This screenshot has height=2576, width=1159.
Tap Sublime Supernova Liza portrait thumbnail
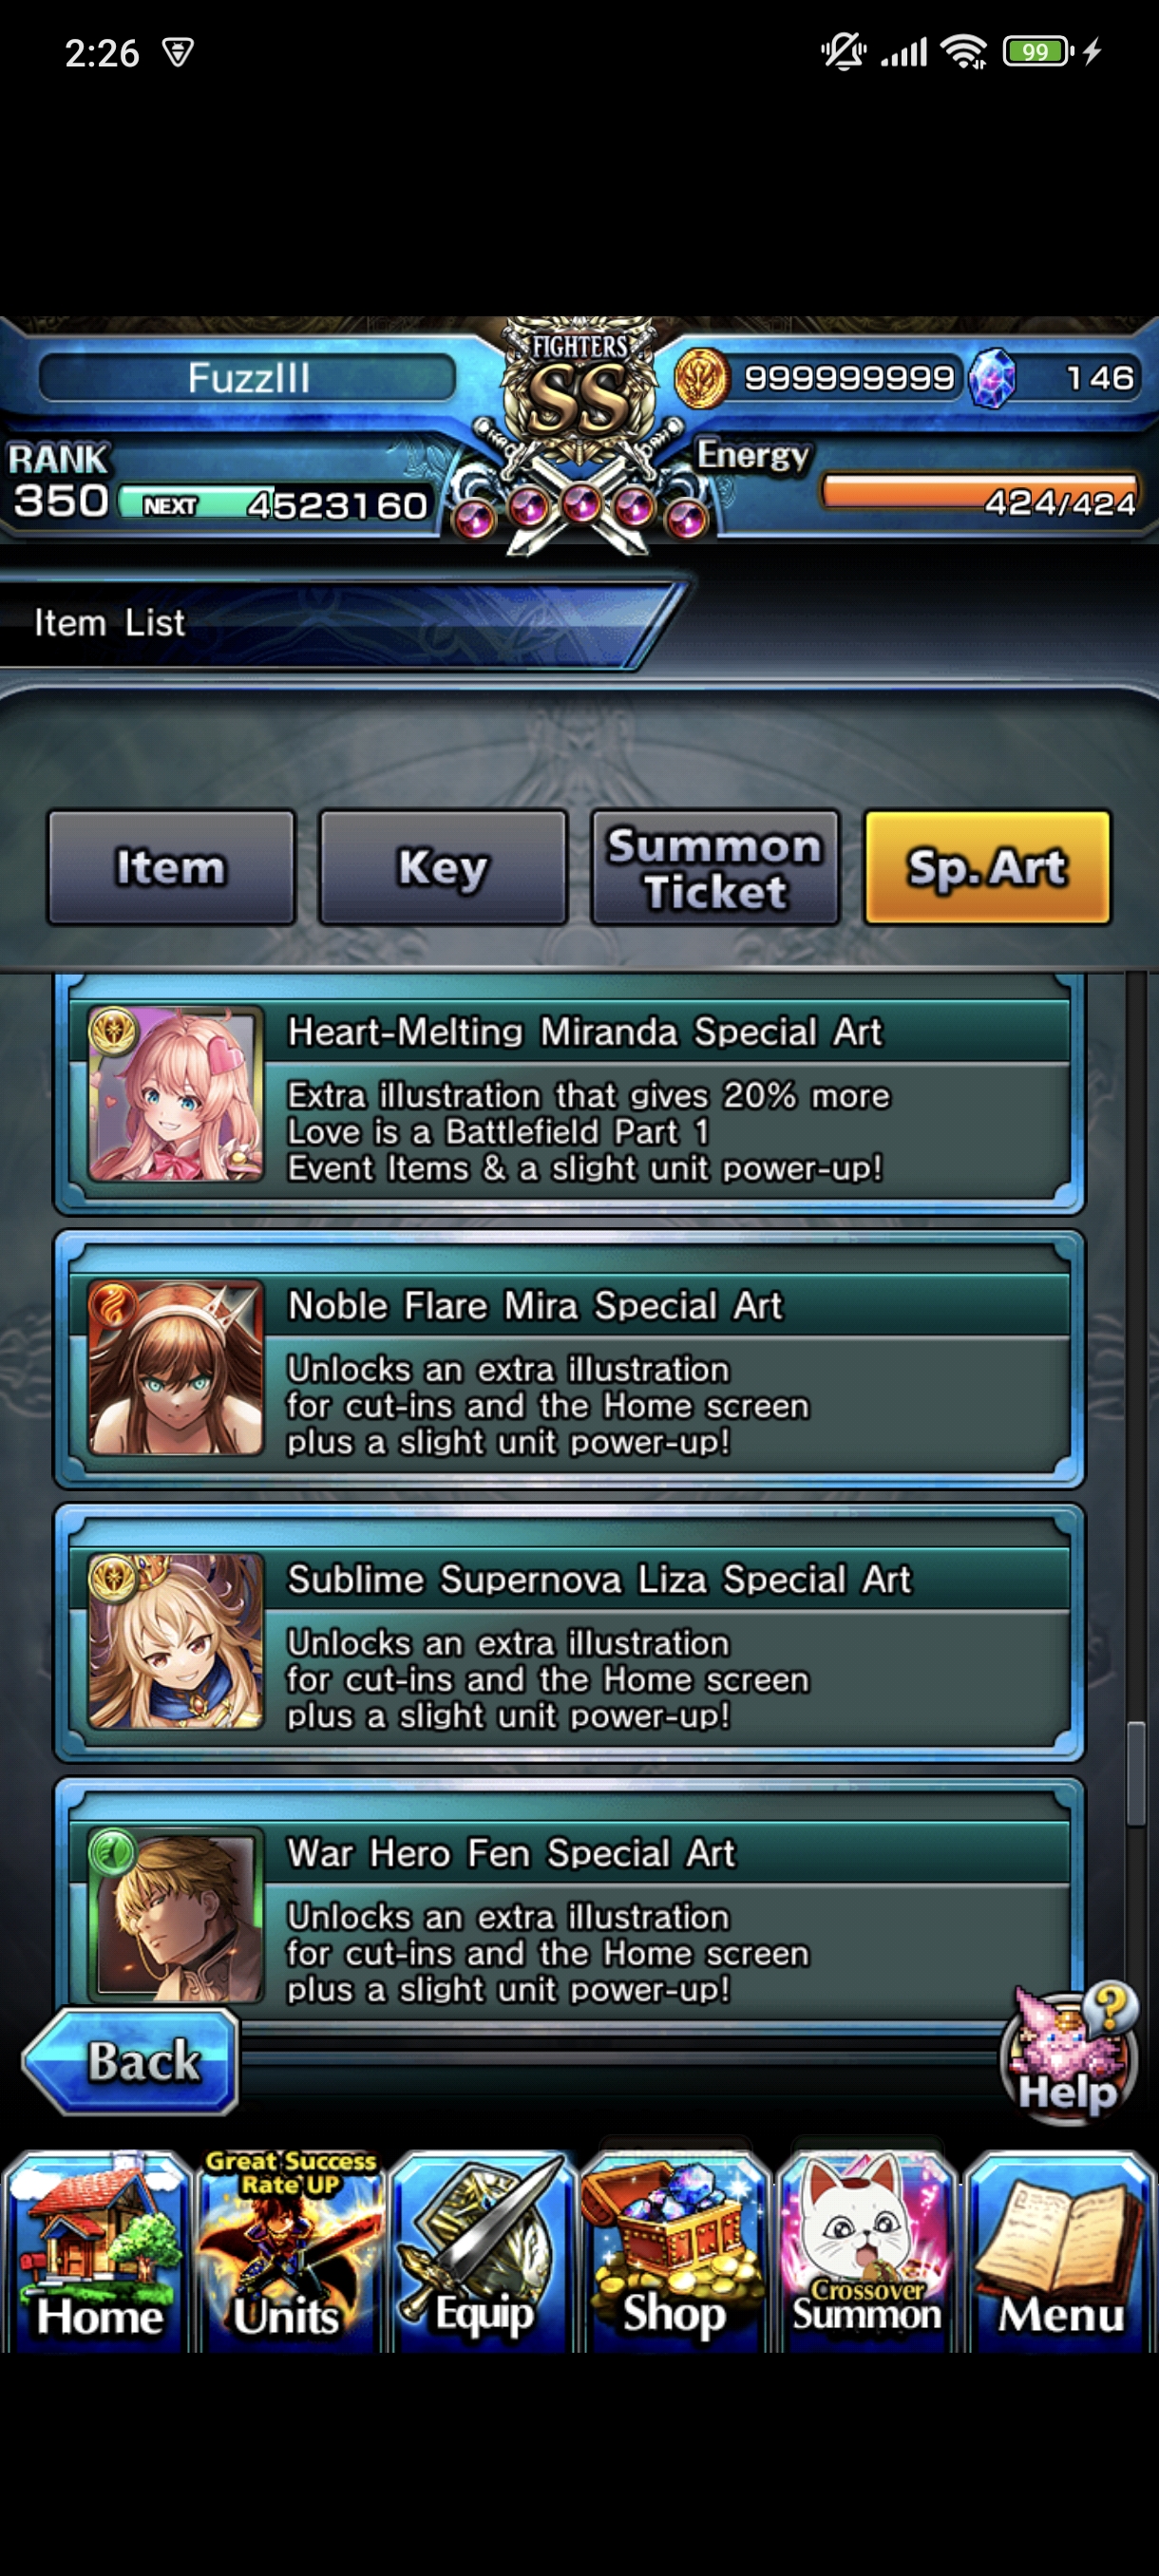[x=176, y=1641]
